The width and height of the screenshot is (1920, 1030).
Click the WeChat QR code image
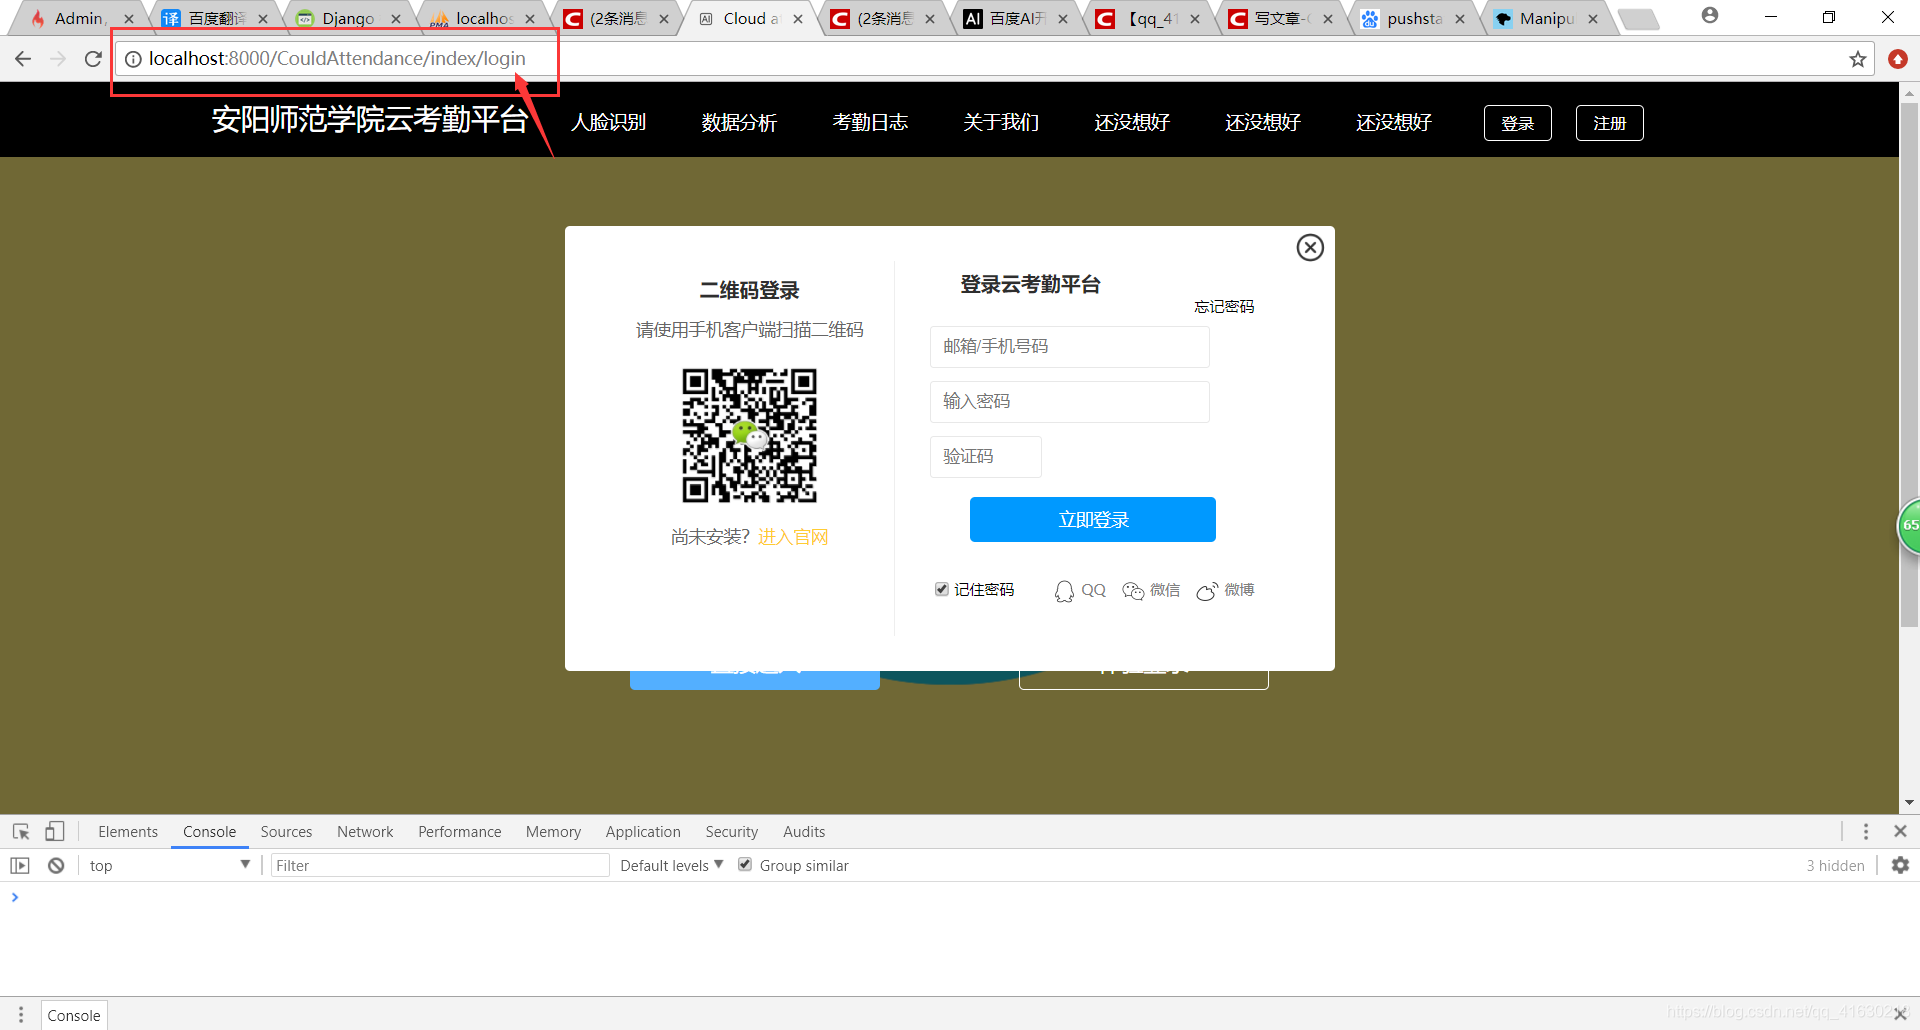[750, 436]
